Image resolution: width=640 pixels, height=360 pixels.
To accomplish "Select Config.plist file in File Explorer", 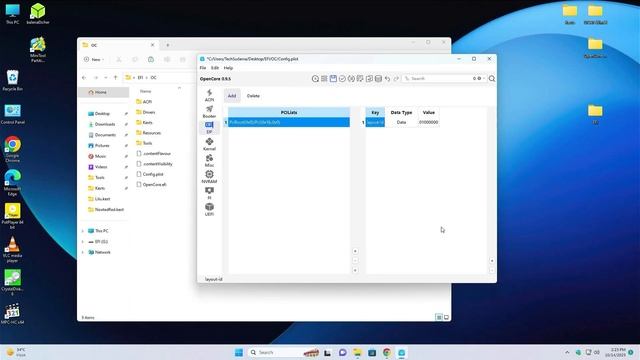I will (149, 174).
